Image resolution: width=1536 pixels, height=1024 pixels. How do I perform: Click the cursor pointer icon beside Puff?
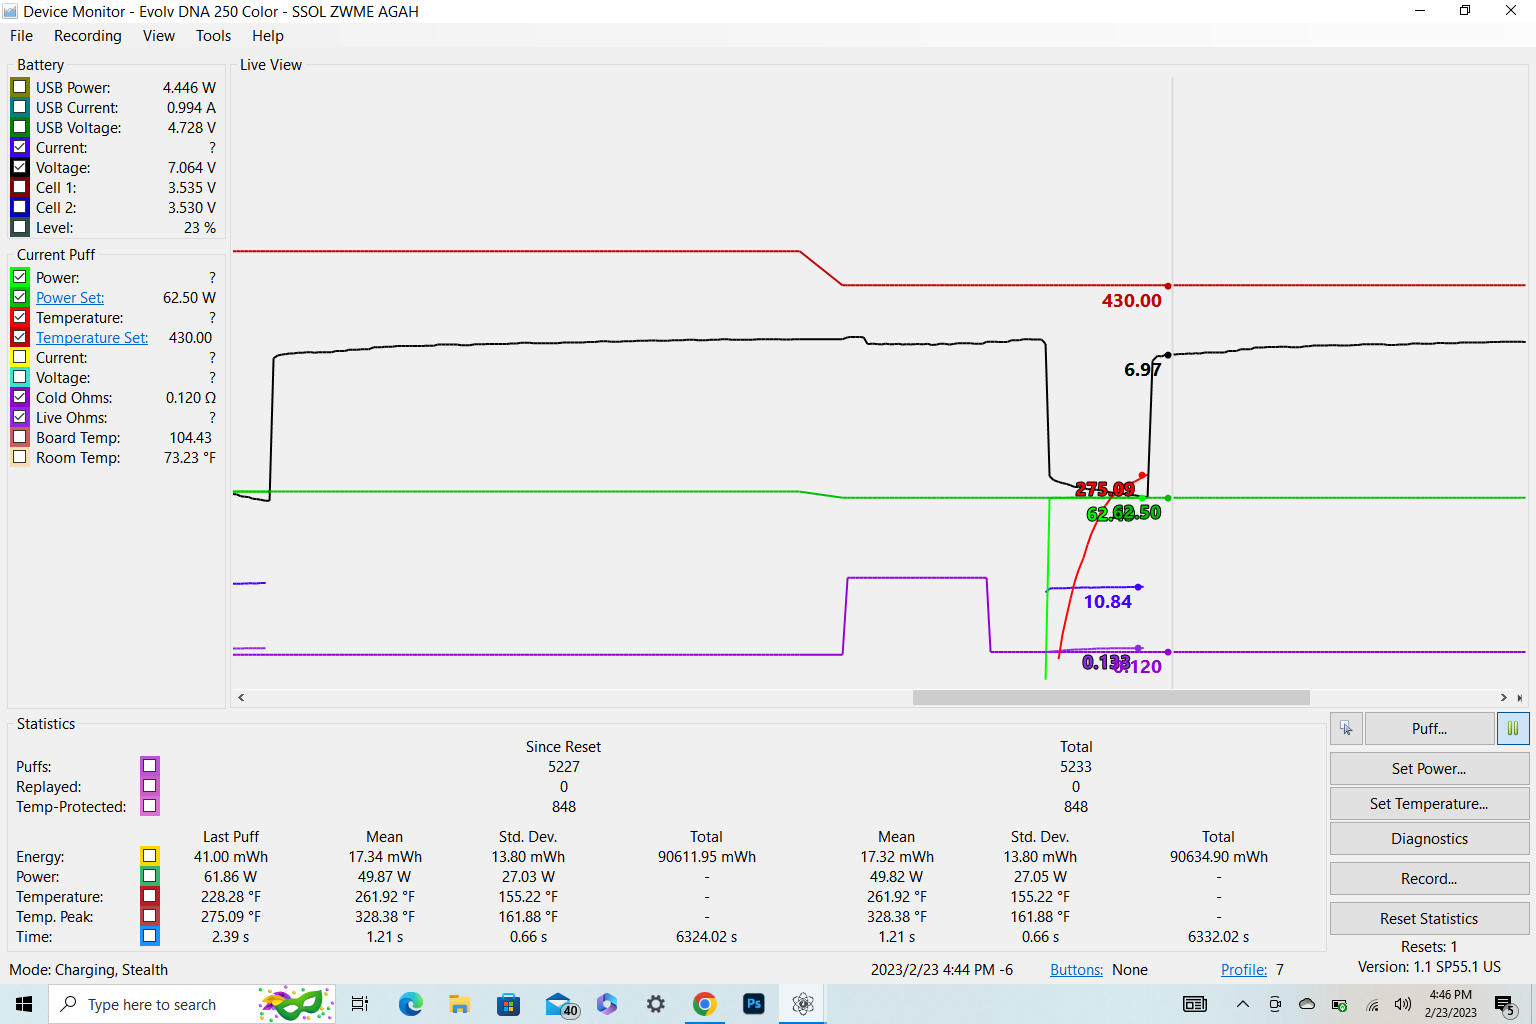coord(1346,729)
